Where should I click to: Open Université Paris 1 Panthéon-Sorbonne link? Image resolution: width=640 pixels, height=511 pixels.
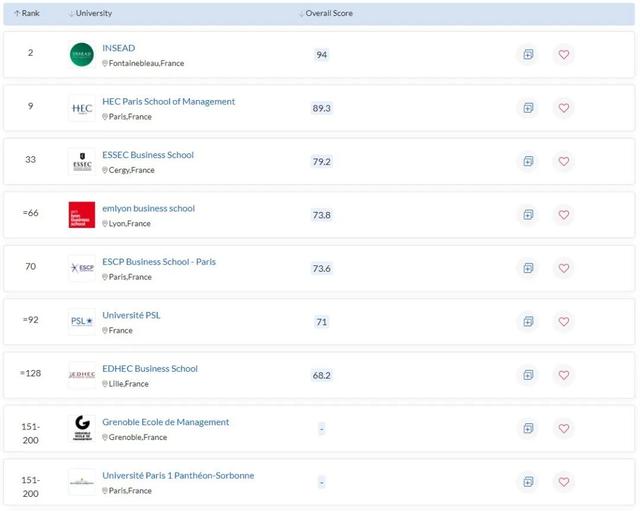(178, 476)
